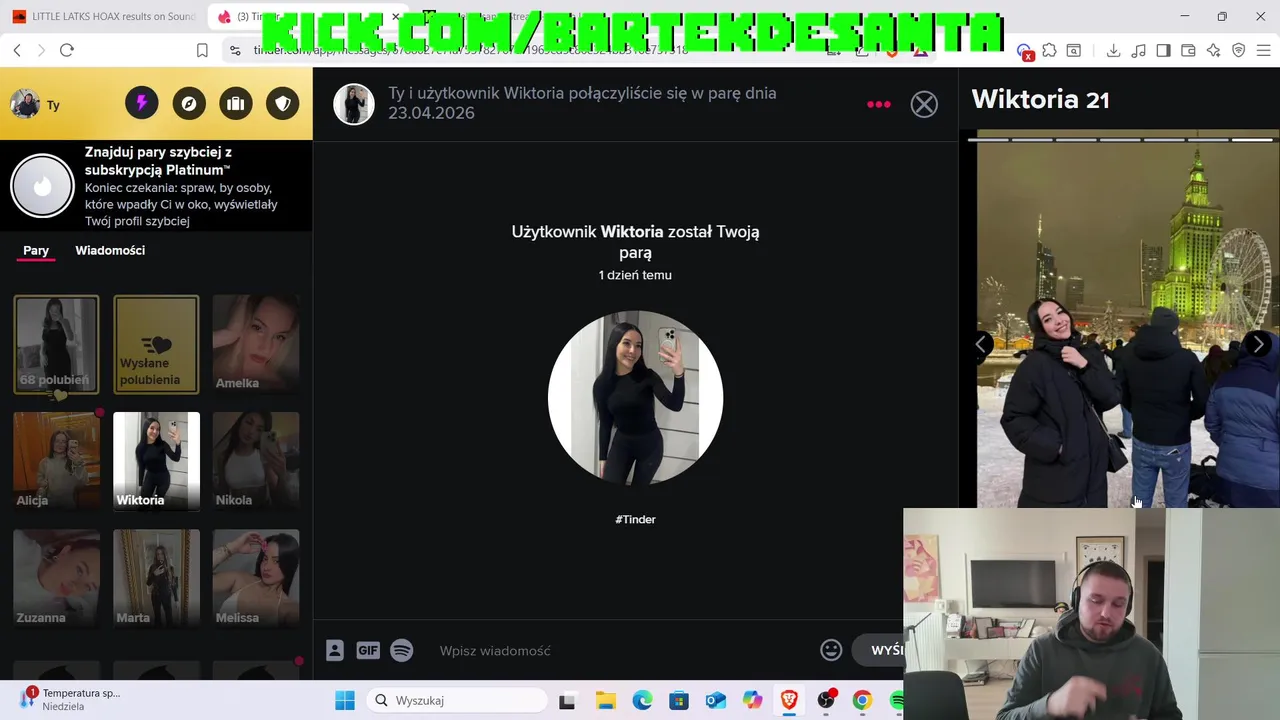Open File Explorer from the taskbar

click(x=605, y=700)
